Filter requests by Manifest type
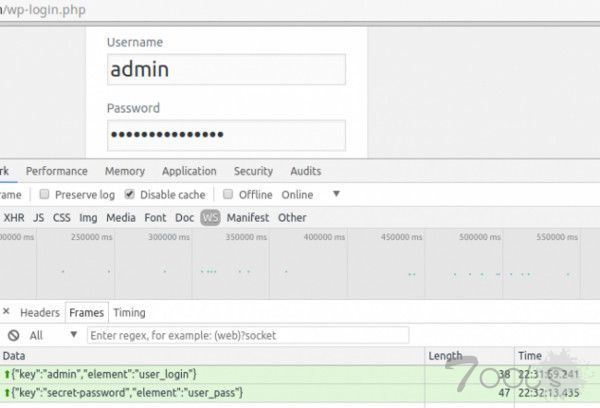 click(x=247, y=217)
